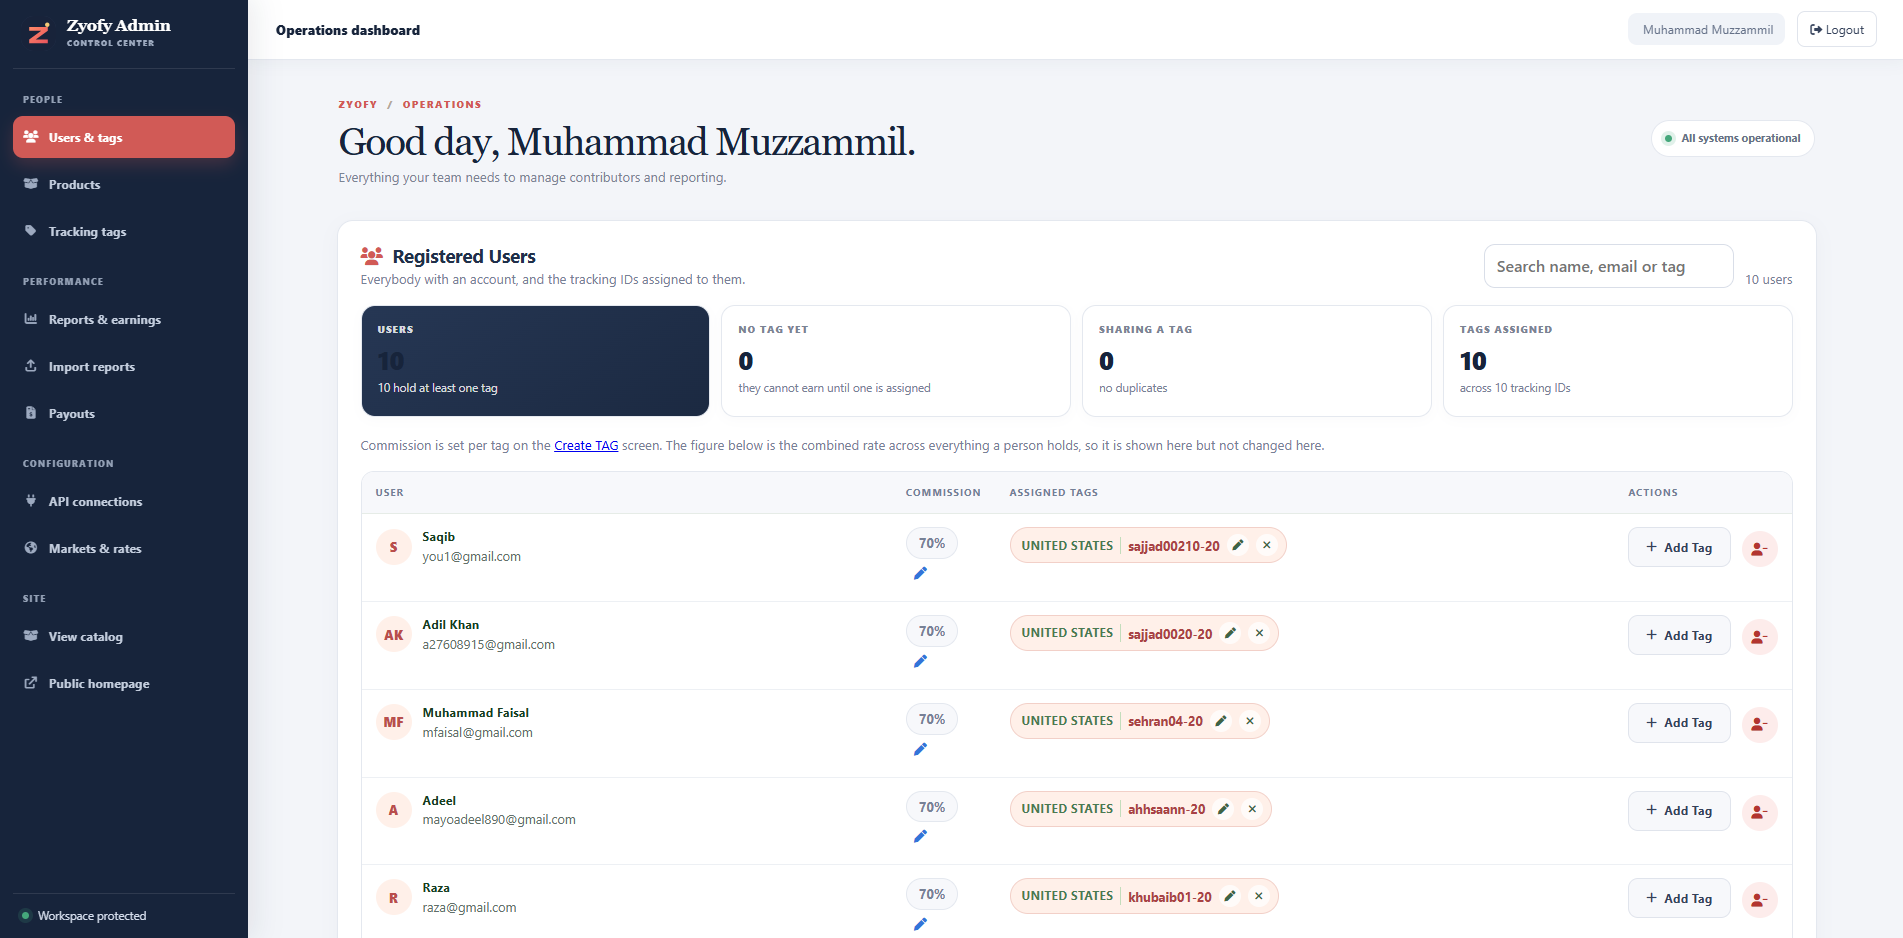
Task: Remove user Saqib via red user icon
Action: (x=1759, y=548)
